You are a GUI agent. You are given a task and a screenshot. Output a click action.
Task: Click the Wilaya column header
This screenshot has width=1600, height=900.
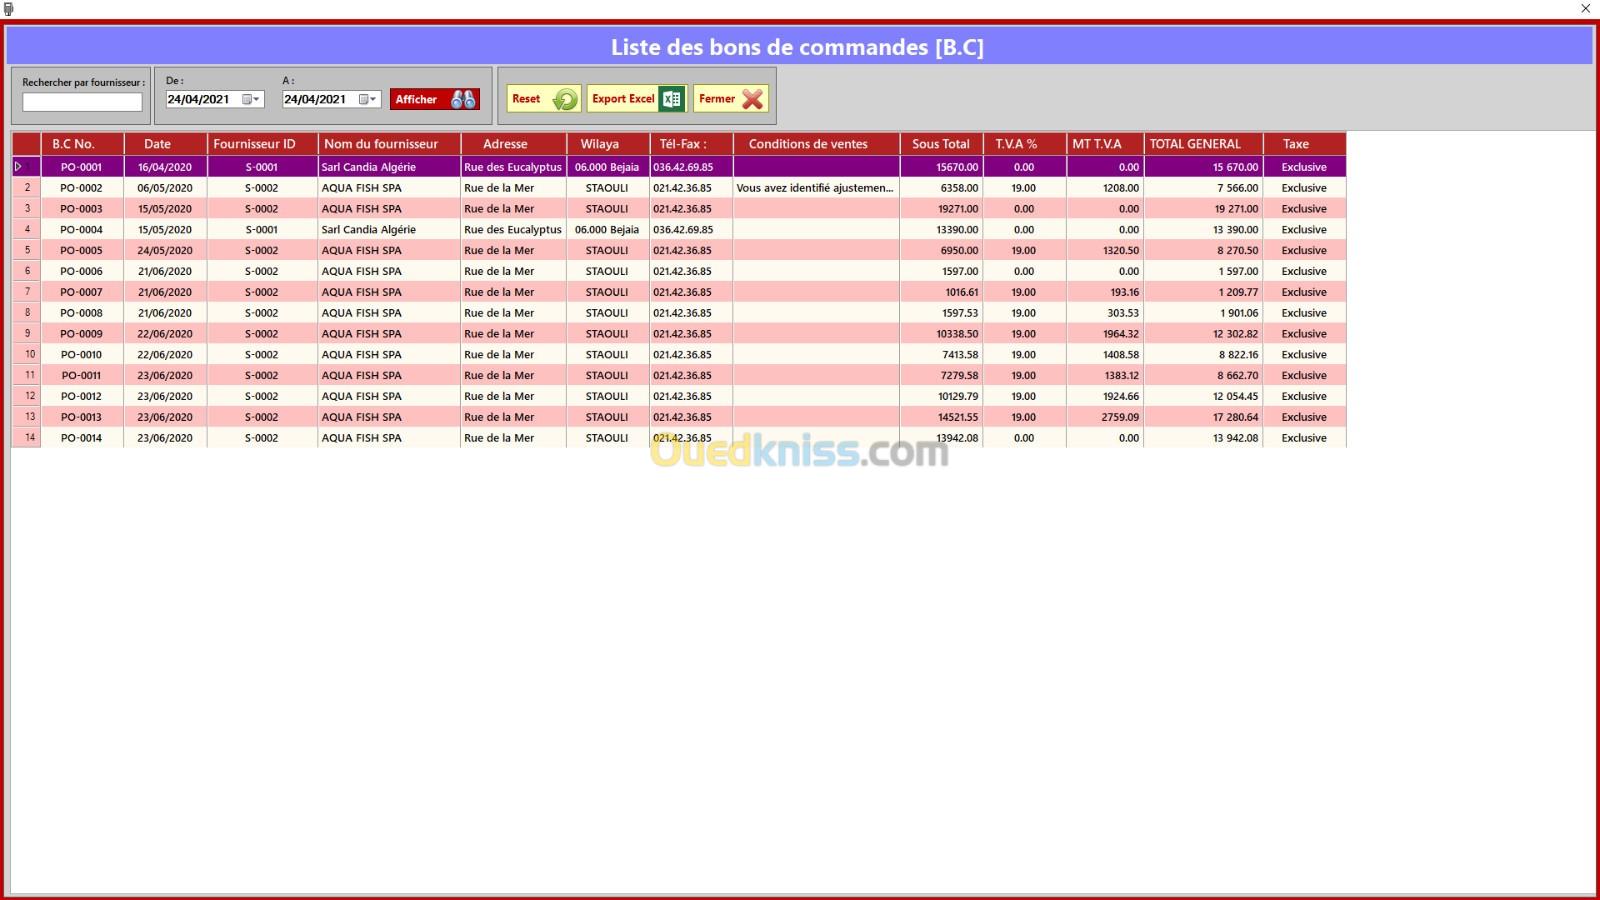coord(600,144)
